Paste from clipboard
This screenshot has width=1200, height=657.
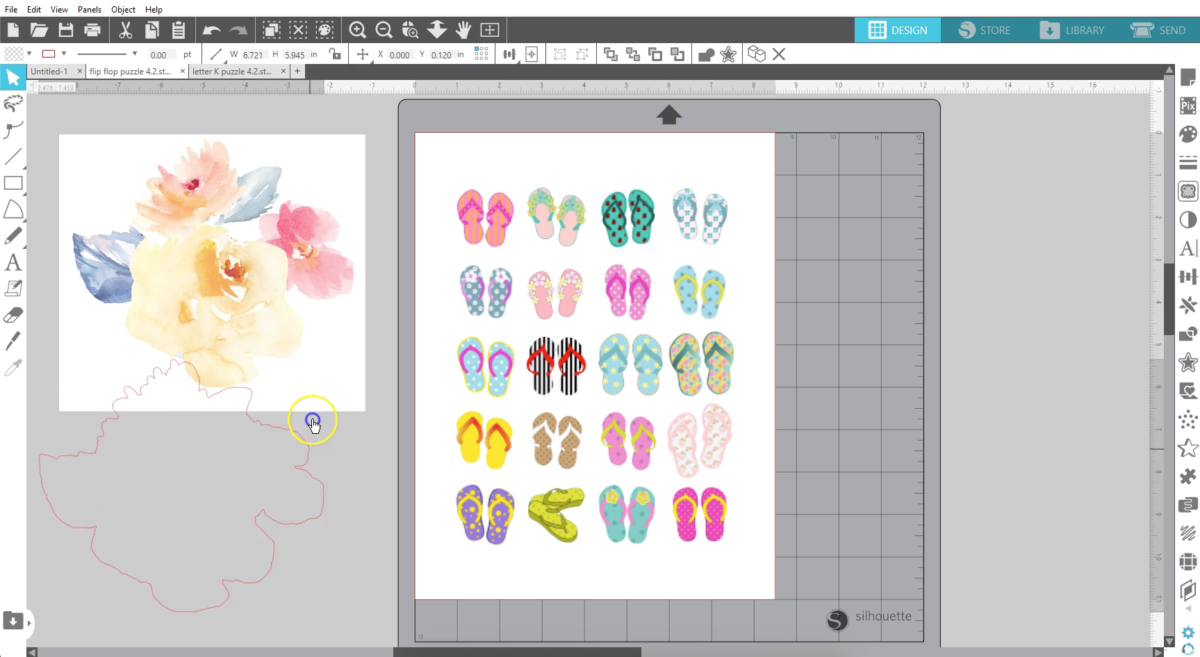(x=178, y=30)
